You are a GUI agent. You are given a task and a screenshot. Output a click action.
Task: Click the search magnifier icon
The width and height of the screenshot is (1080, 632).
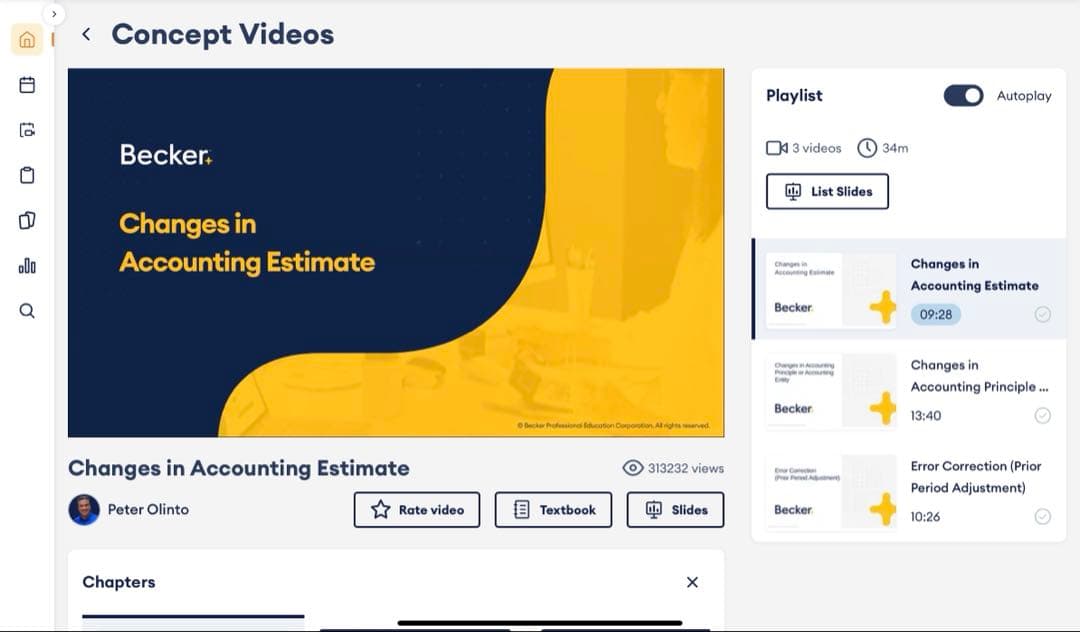27,311
